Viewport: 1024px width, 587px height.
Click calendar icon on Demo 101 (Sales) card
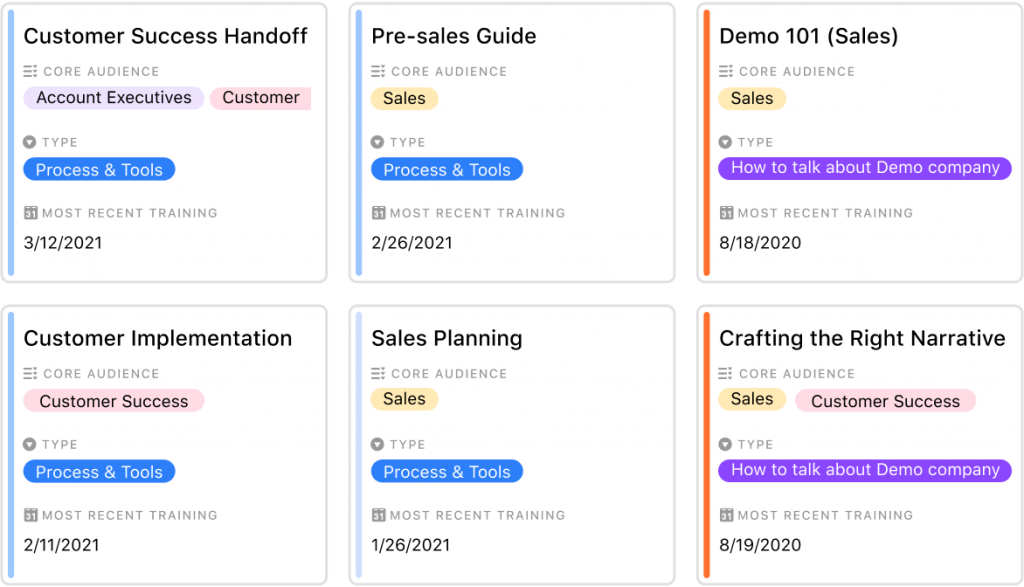tap(726, 213)
